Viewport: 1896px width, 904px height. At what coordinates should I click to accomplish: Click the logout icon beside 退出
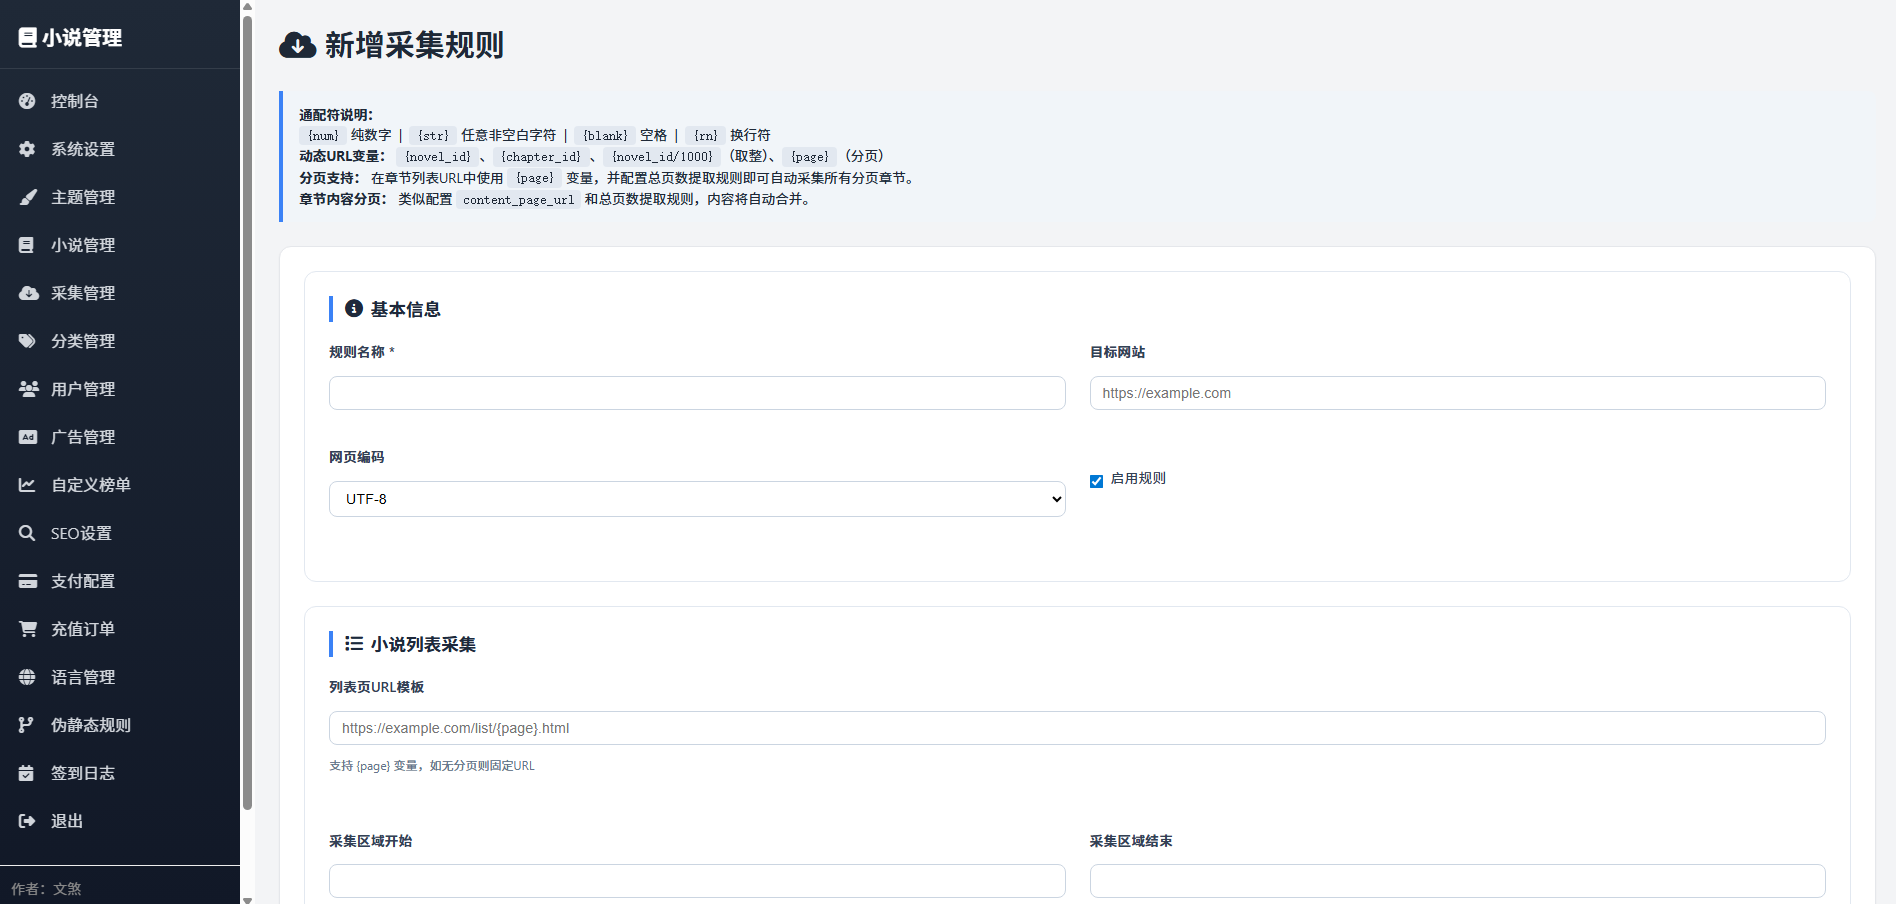pyautogui.click(x=27, y=821)
